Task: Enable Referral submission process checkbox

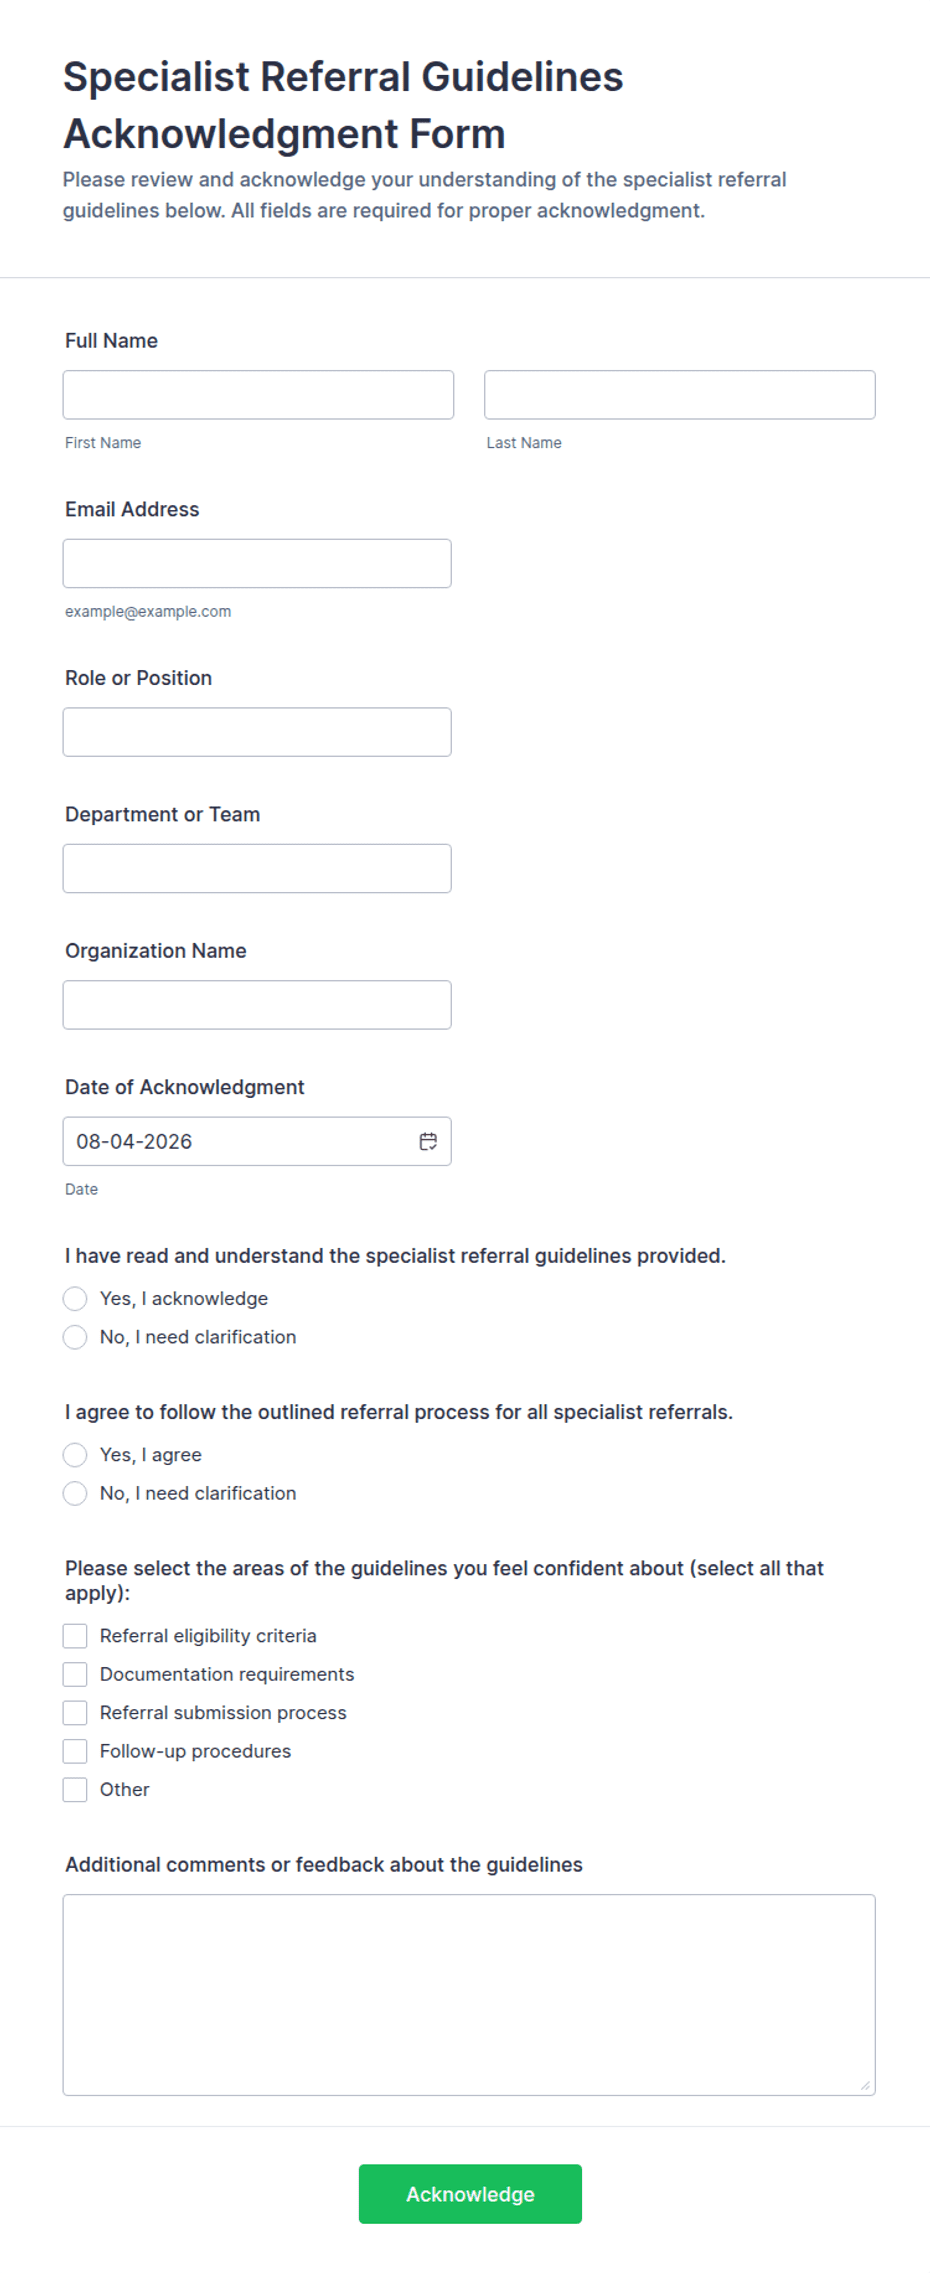Action: tap(75, 1713)
